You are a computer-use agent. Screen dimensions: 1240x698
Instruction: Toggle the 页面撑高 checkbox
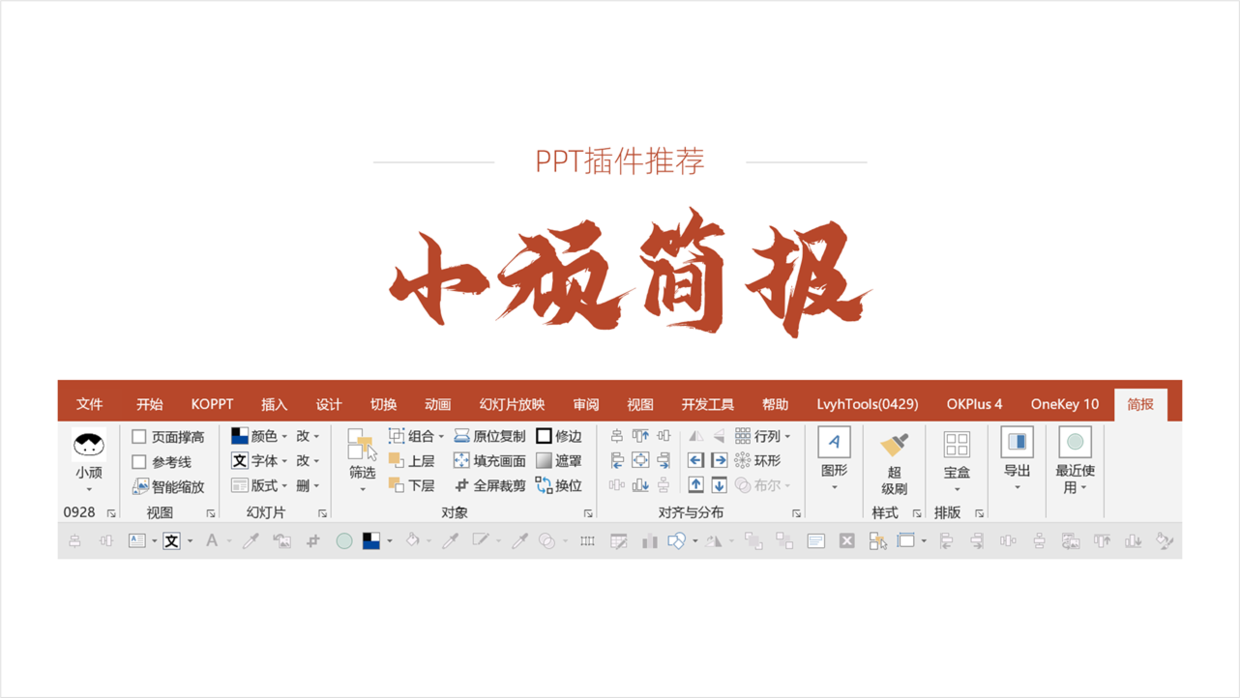pyautogui.click(x=139, y=437)
